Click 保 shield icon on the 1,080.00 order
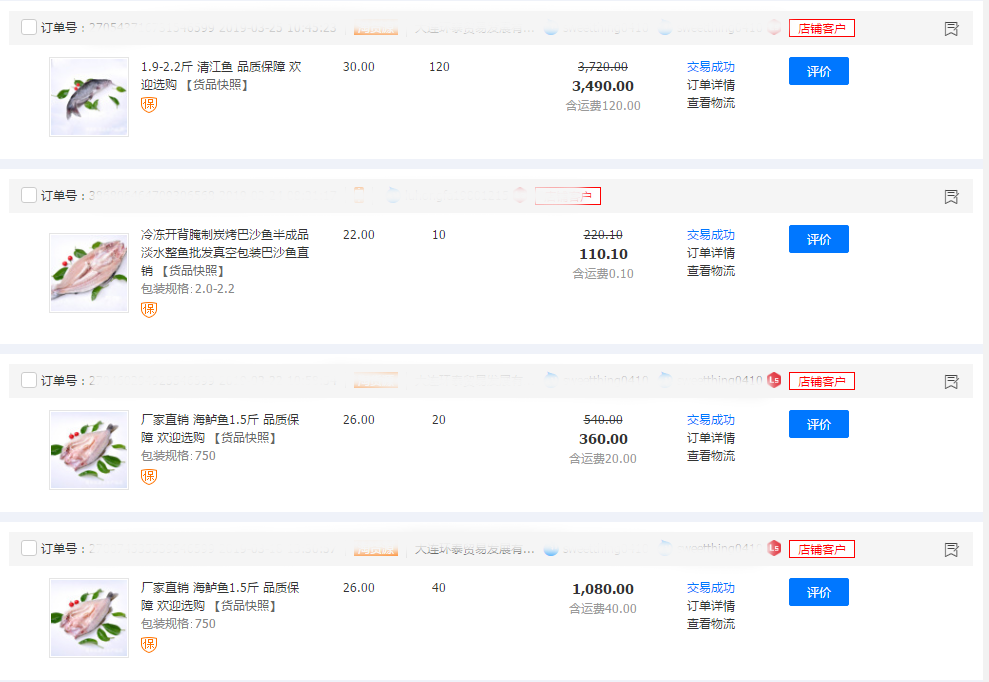This screenshot has height=682, width=989. click(149, 644)
